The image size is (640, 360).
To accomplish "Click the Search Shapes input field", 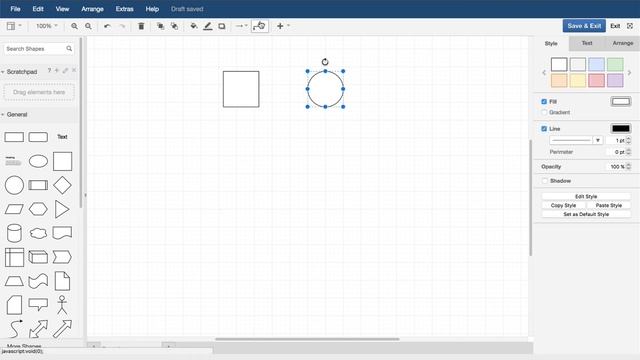I will 38,49.
